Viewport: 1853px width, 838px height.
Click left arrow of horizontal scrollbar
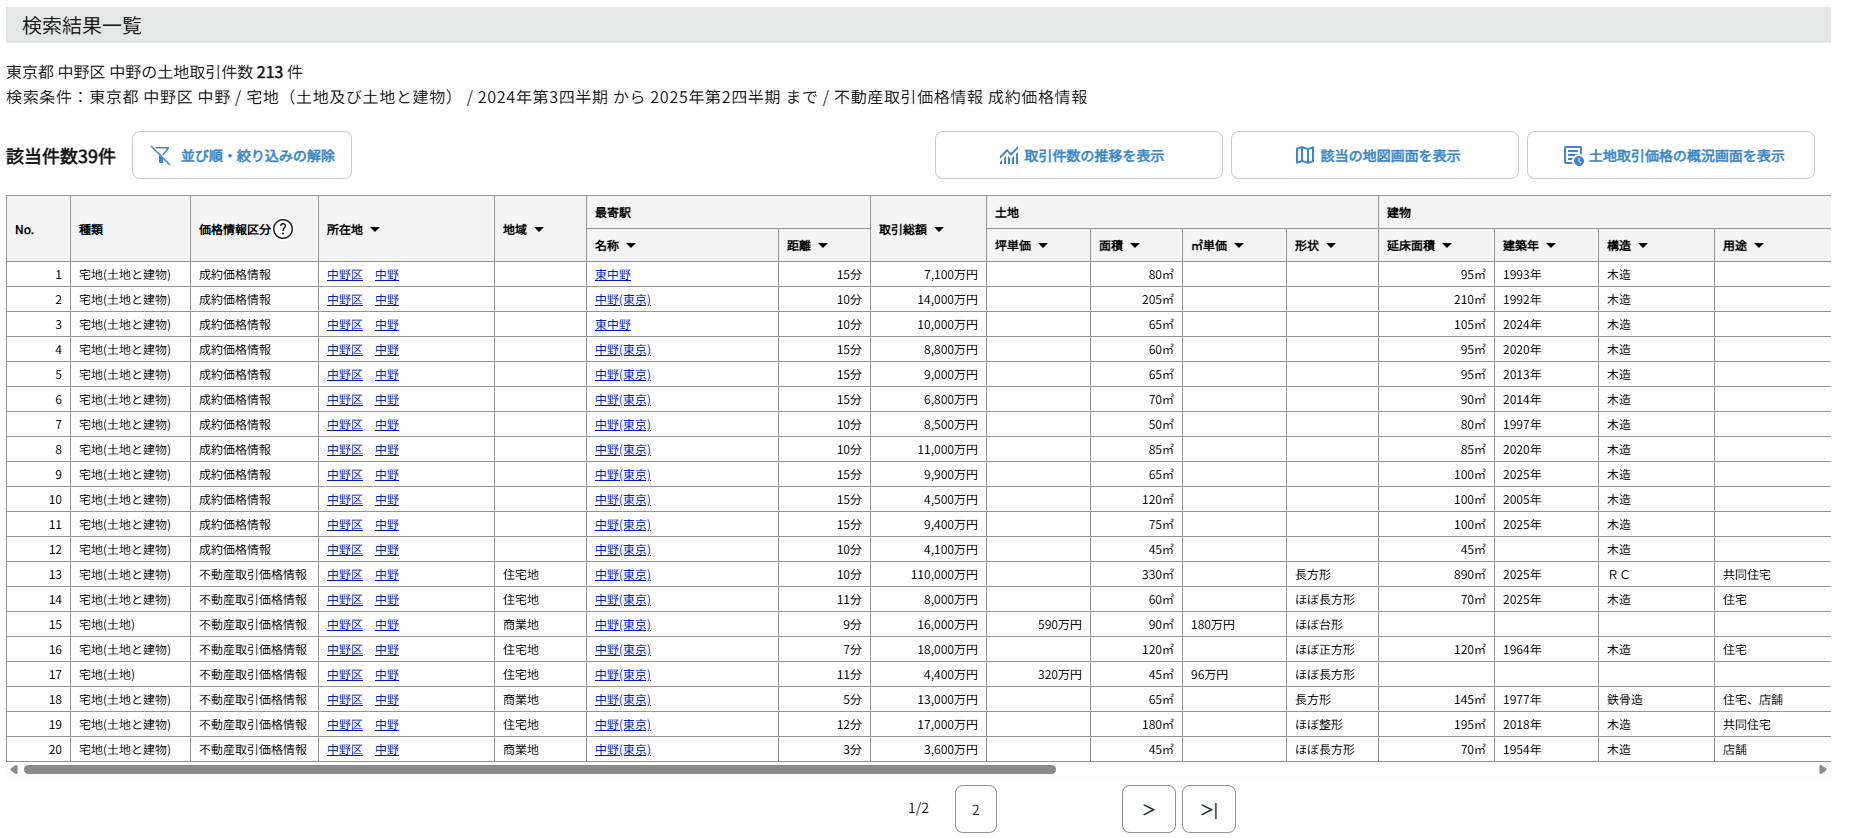pos(13,770)
